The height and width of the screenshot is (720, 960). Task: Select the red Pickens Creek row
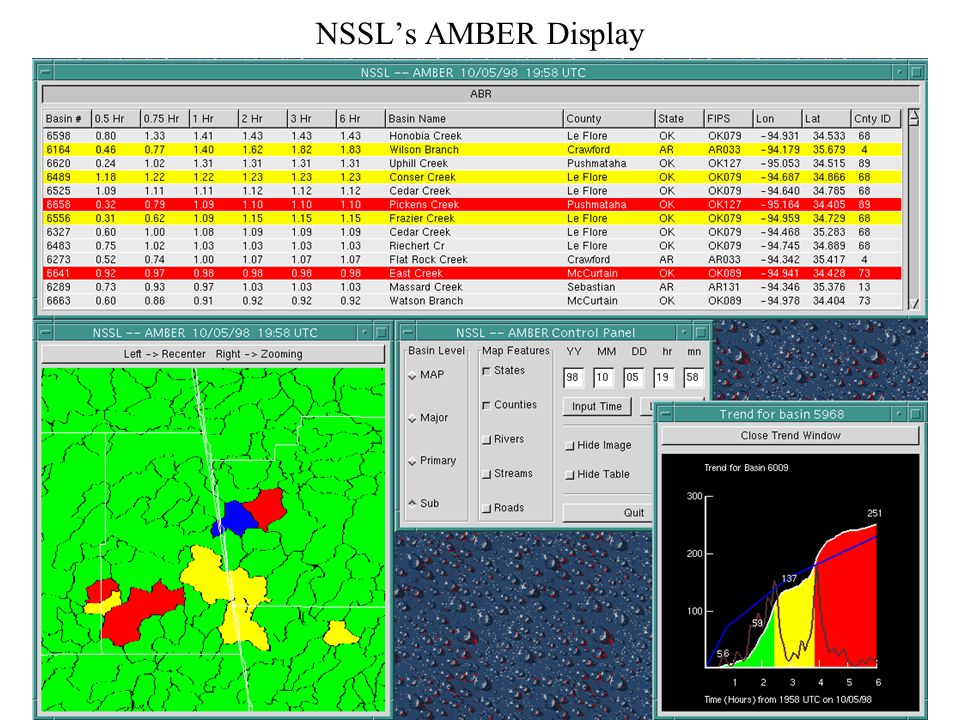[472, 204]
